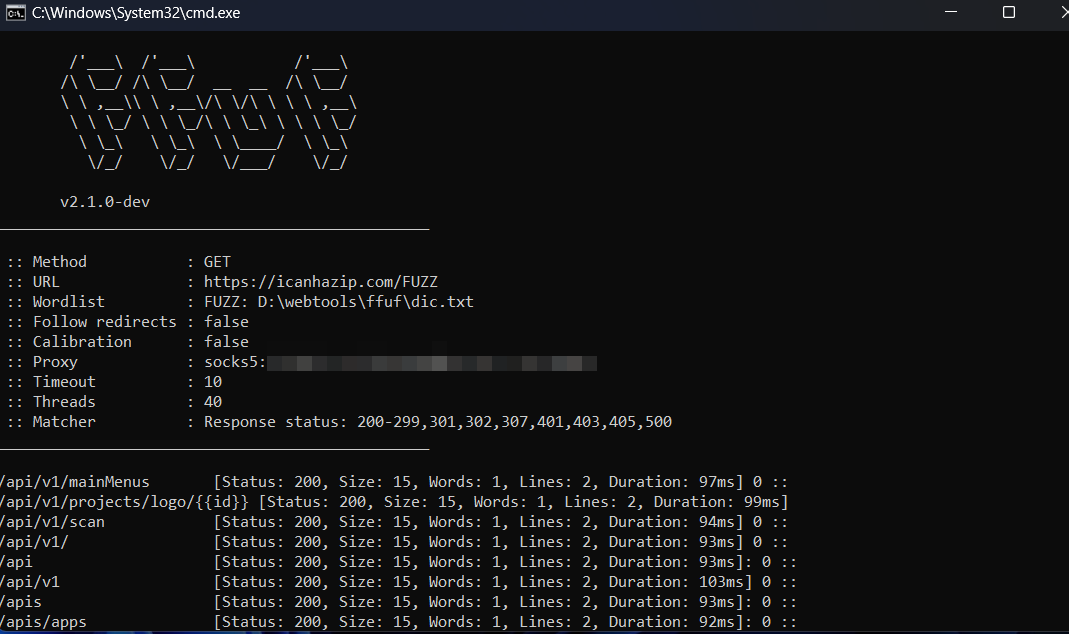Click the Calibration value false
The image size is (1069, 634).
(x=226, y=342)
